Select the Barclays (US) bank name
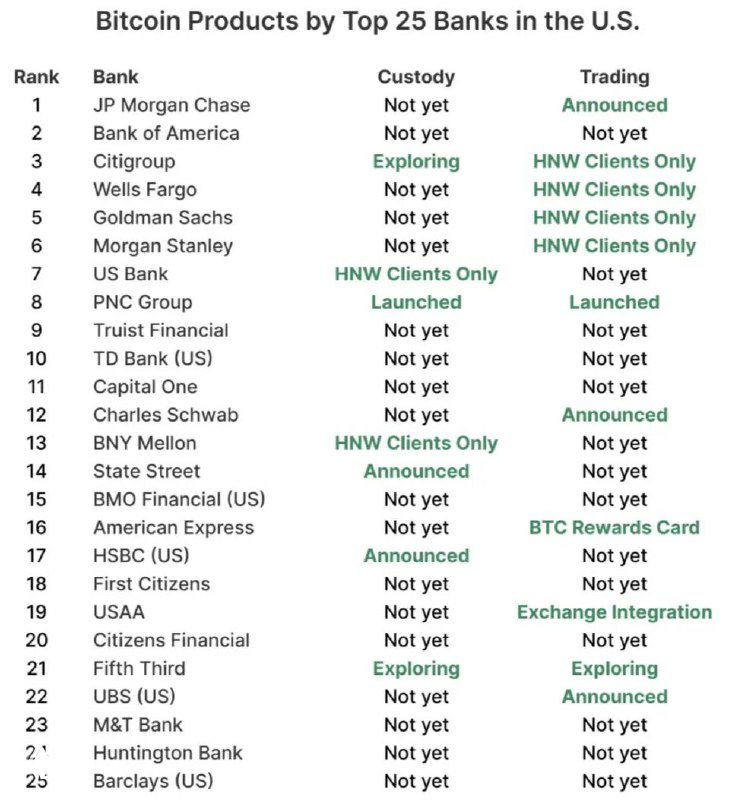This screenshot has height=800, width=729. 153,781
